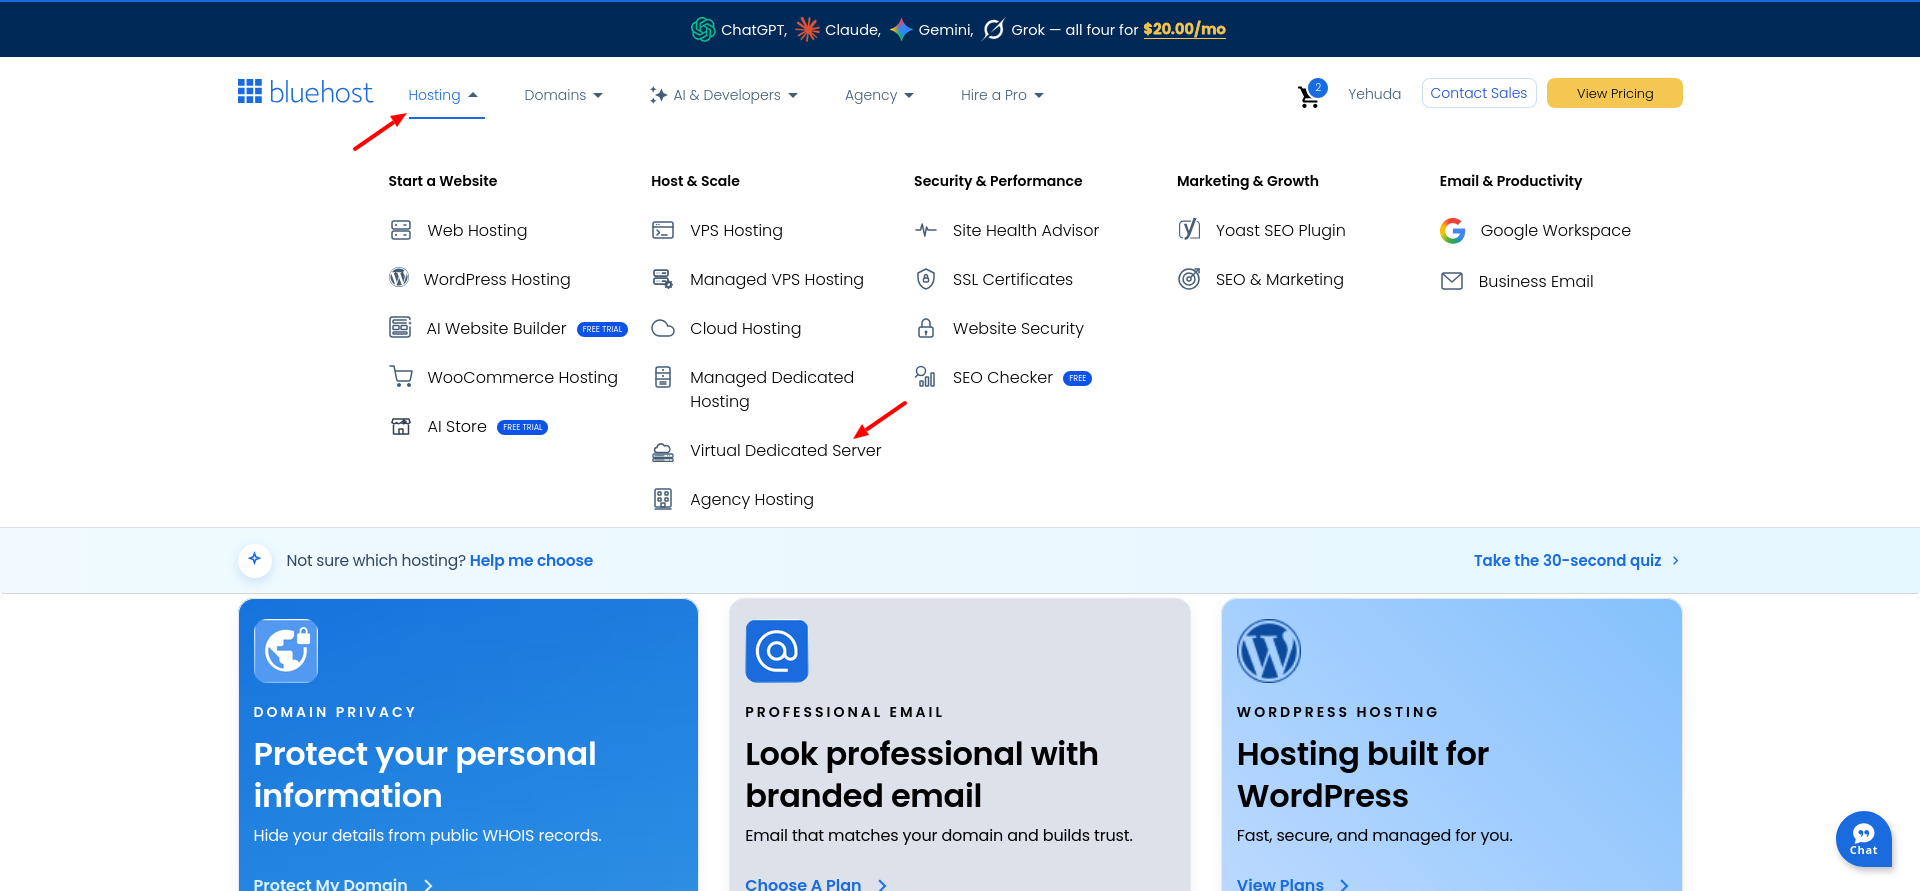Select Agency Hosting menu item
Image resolution: width=1920 pixels, height=891 pixels.
(x=751, y=499)
